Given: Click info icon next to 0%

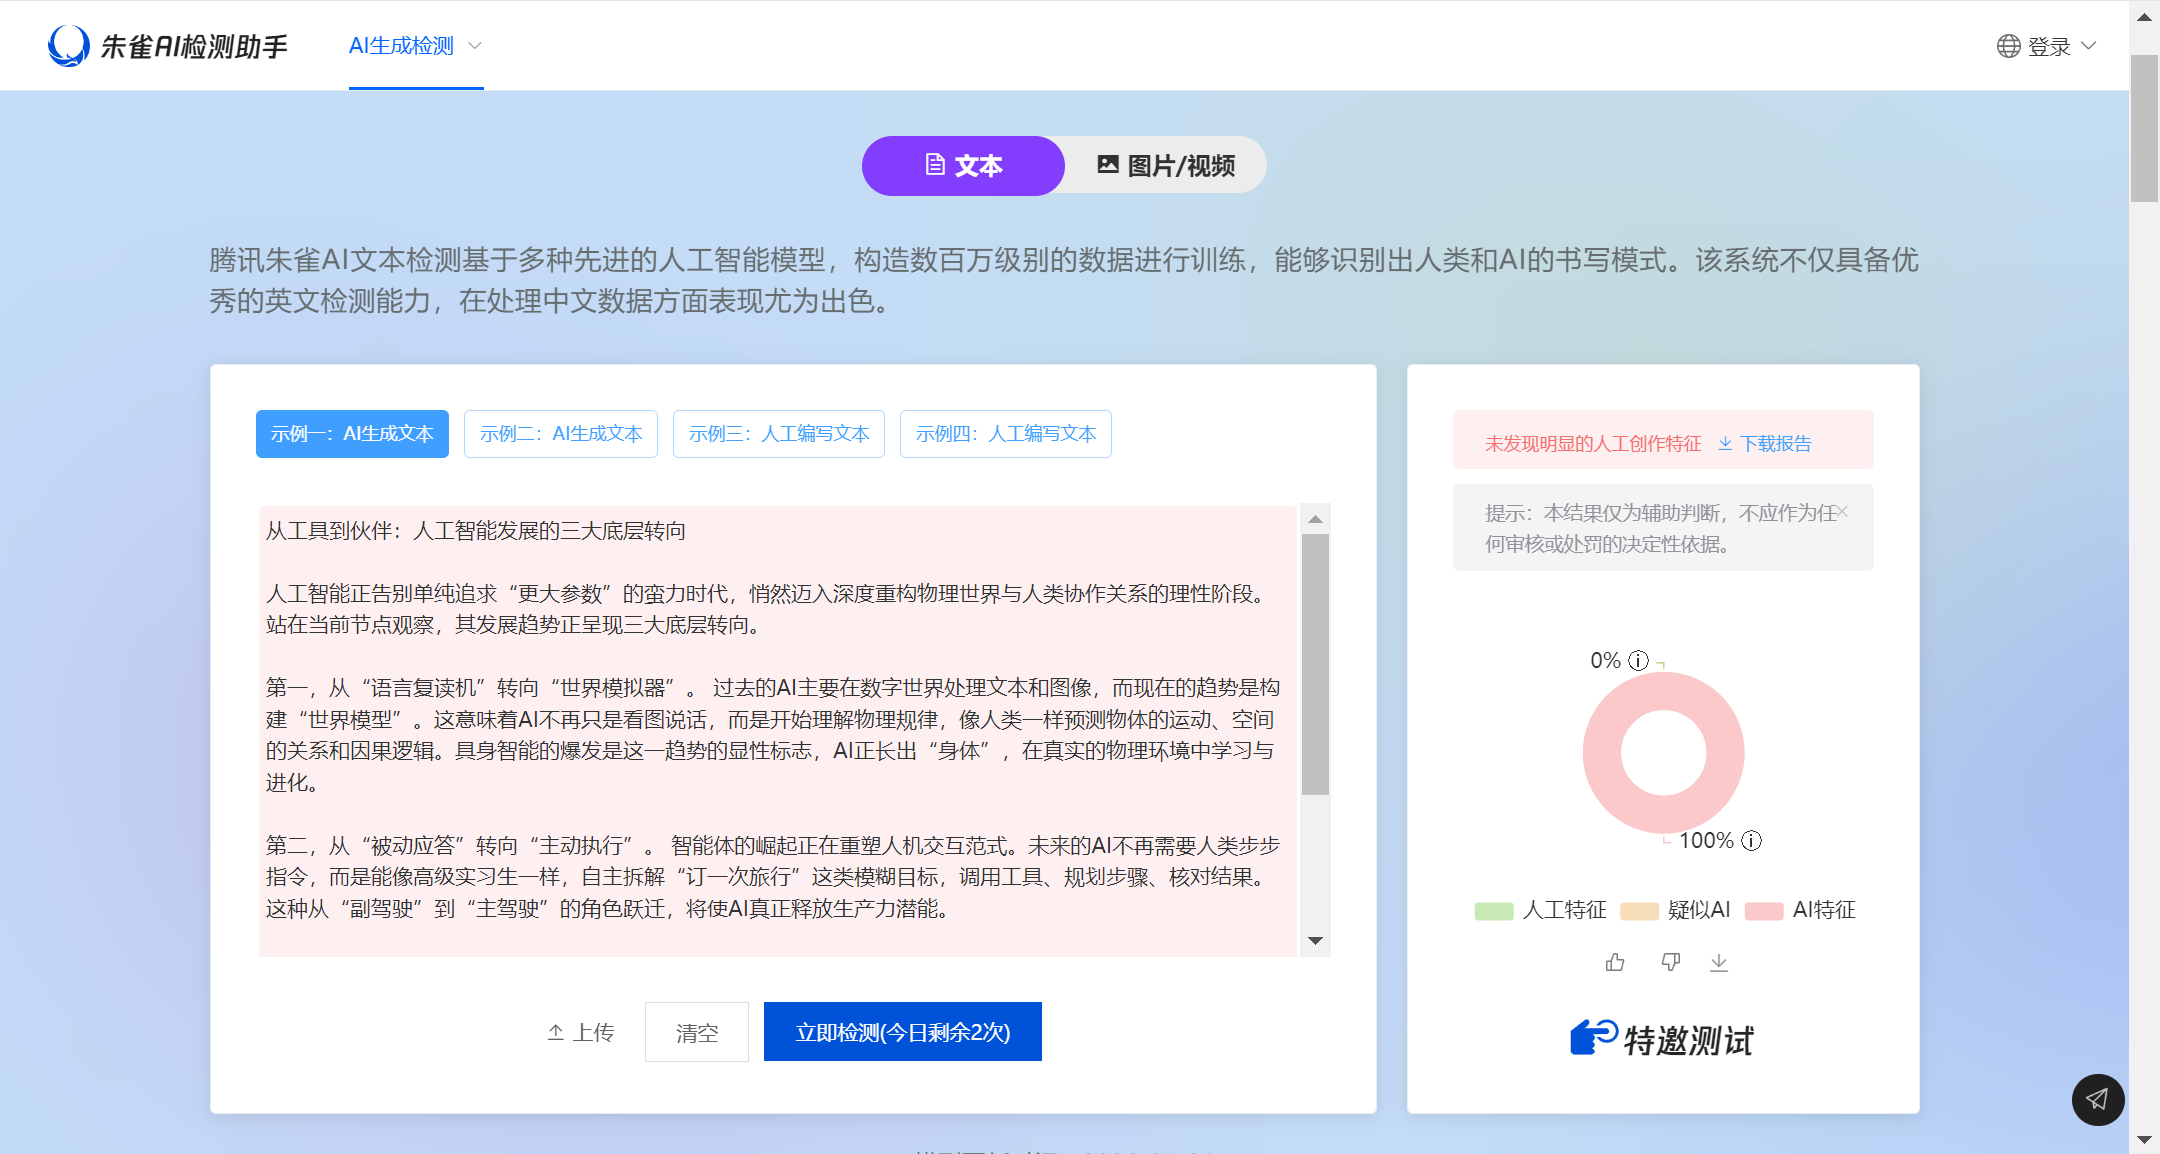Looking at the screenshot, I should pos(1638,660).
